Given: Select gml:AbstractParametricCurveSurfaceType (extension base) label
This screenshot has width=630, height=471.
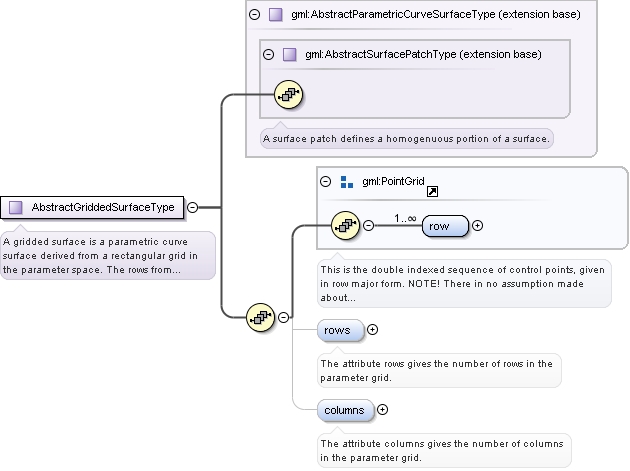Looking at the screenshot, I should (x=436, y=14).
